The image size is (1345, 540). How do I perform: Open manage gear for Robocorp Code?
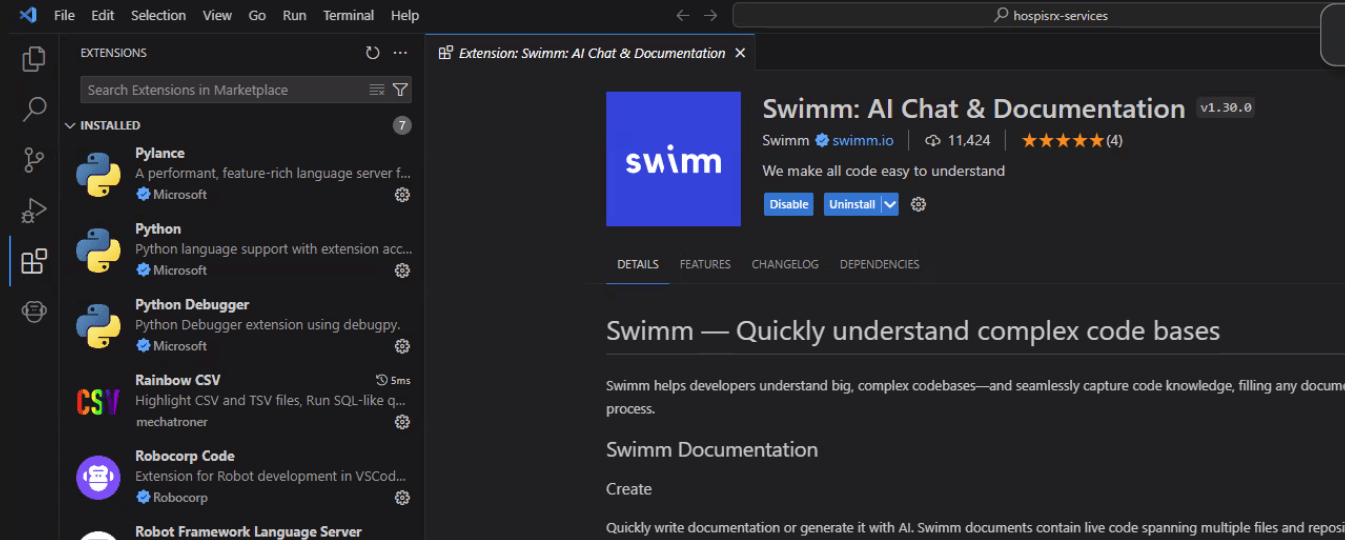[x=402, y=498]
